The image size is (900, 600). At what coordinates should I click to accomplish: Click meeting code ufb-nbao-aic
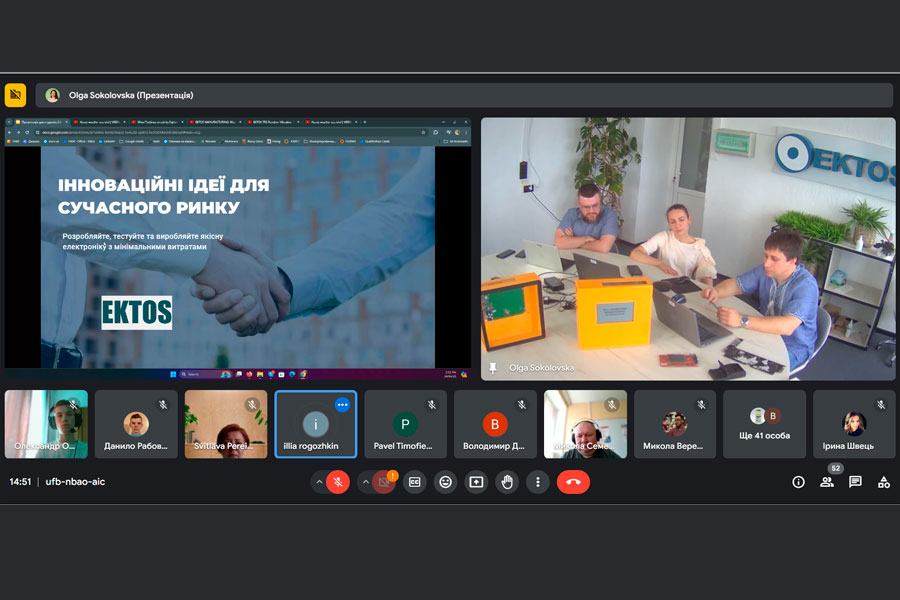tap(75, 482)
